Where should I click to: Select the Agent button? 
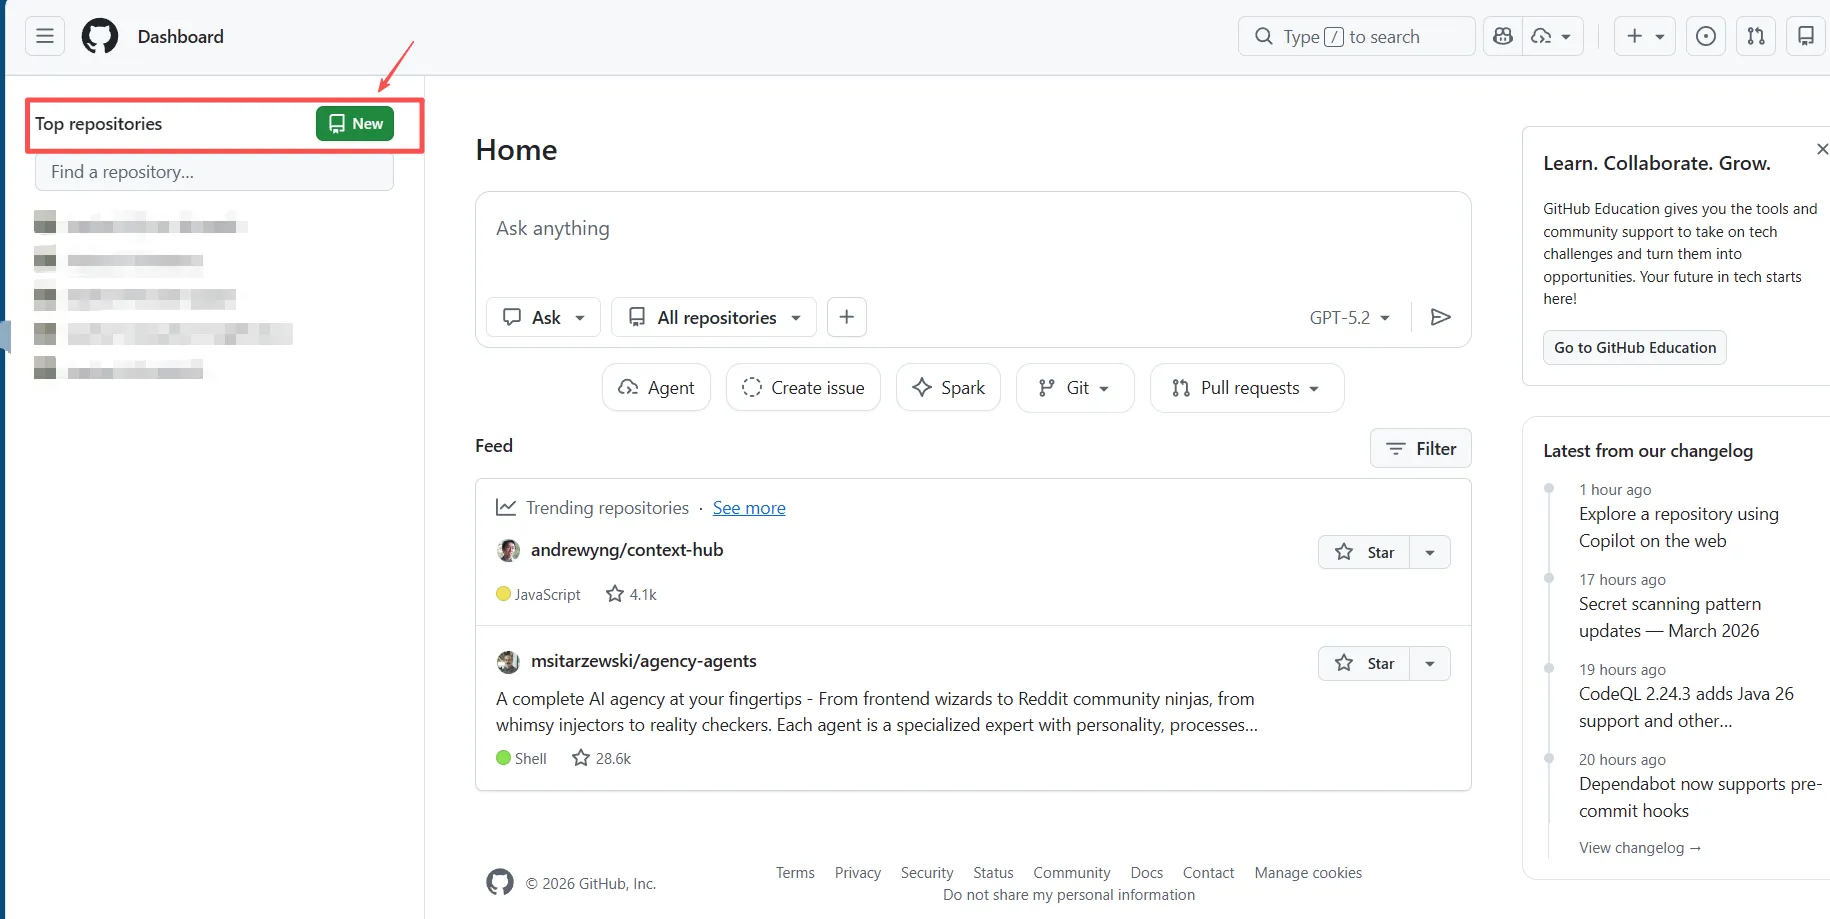(656, 388)
